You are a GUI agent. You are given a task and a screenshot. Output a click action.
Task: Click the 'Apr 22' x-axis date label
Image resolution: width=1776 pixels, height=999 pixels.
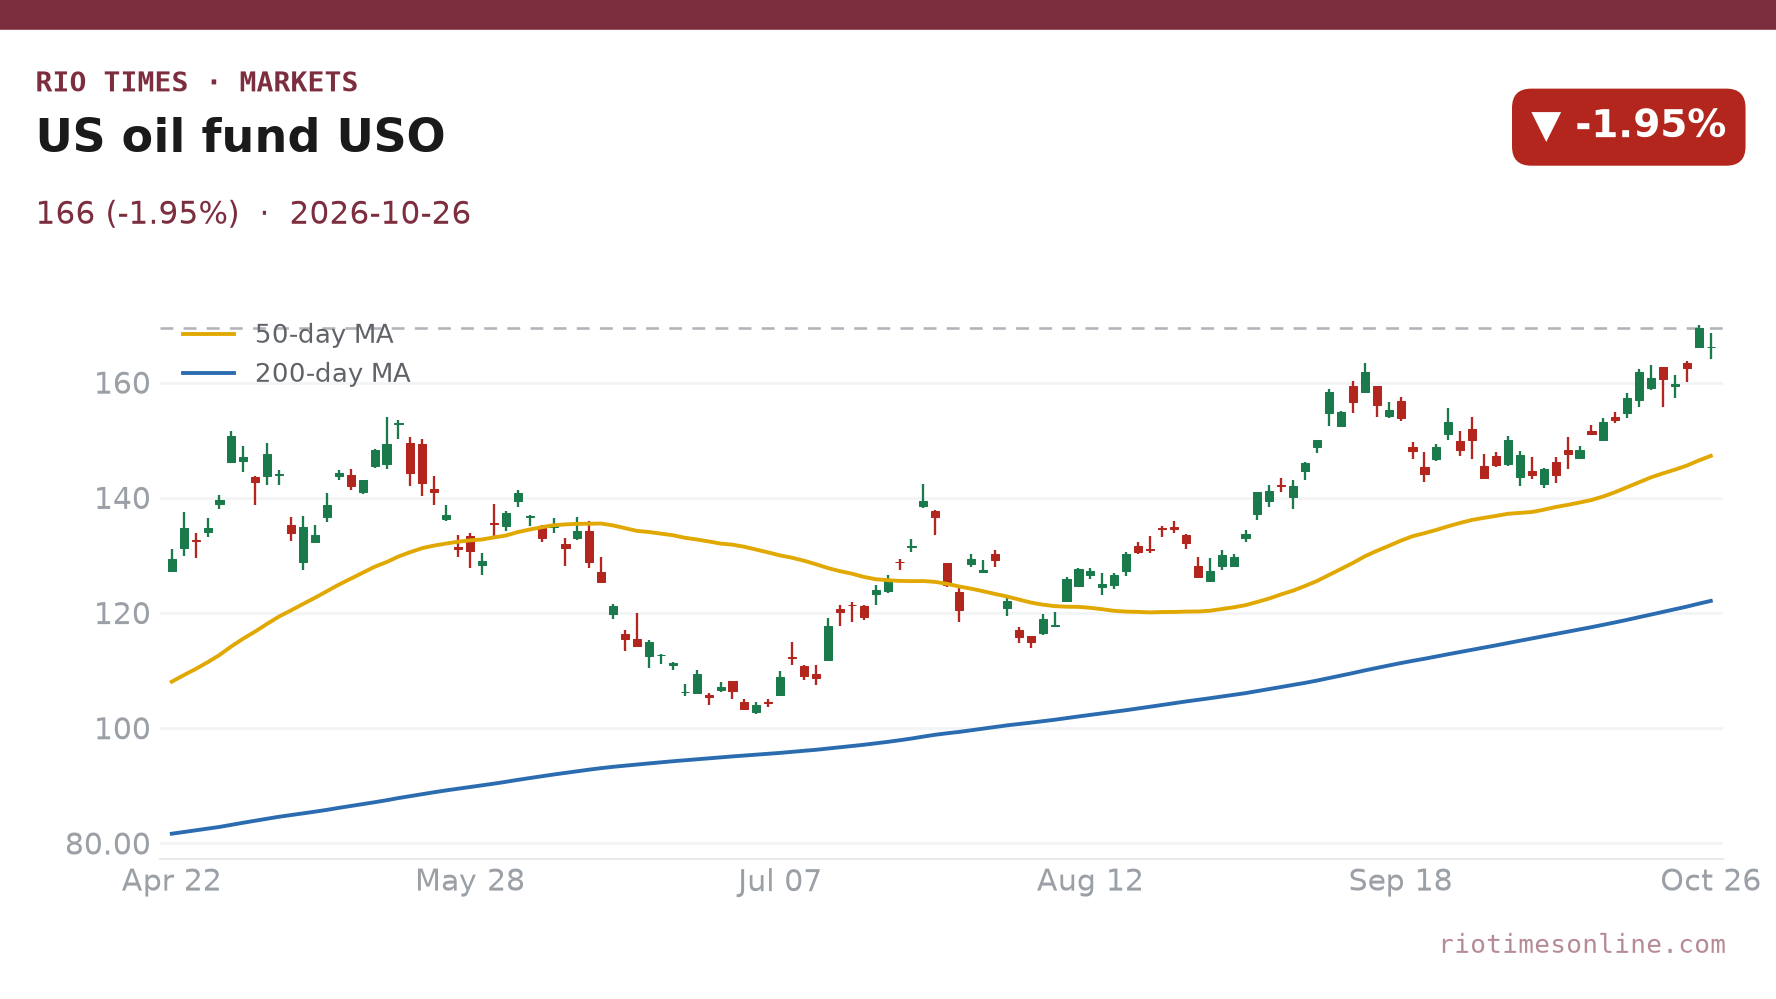[171, 881]
